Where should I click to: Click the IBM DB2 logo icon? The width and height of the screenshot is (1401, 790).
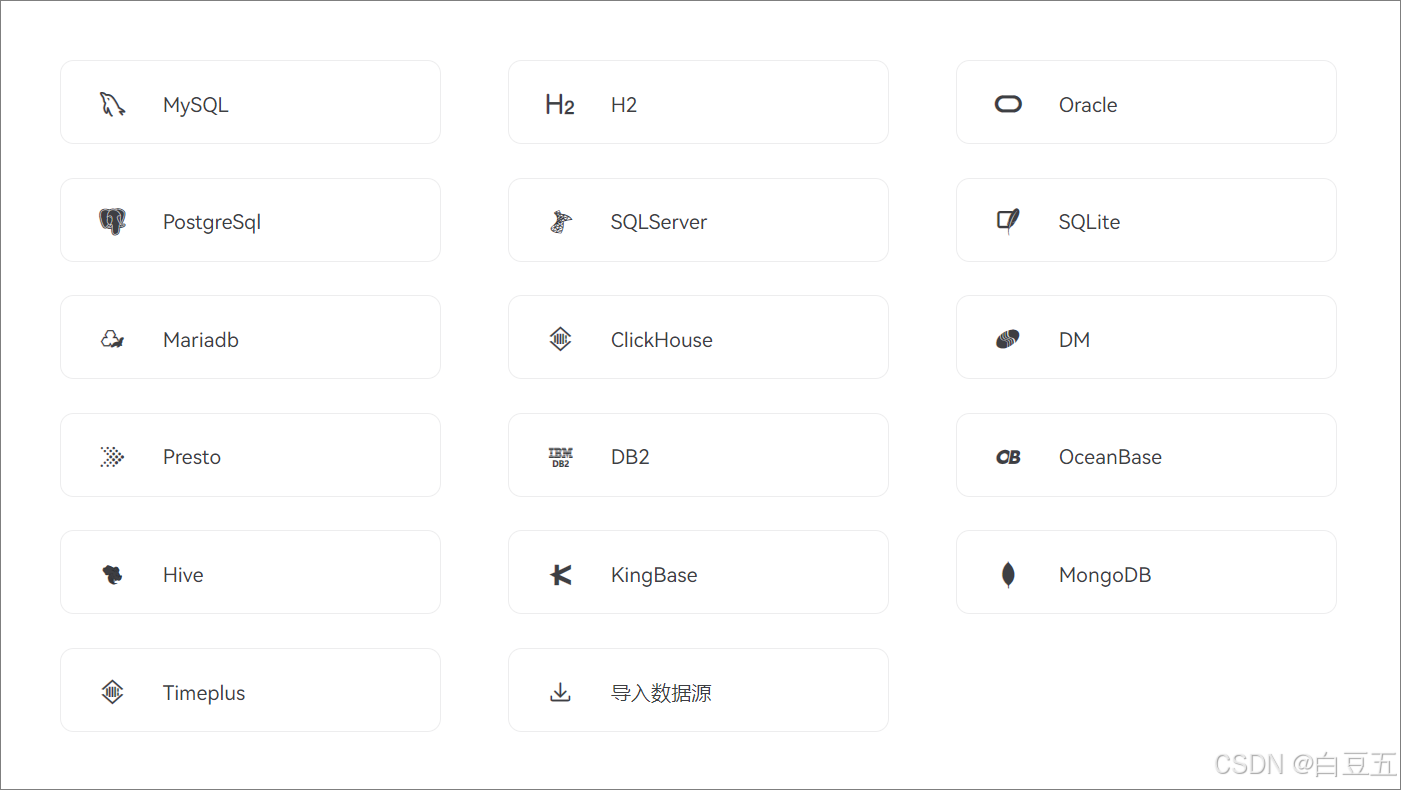(x=560, y=457)
